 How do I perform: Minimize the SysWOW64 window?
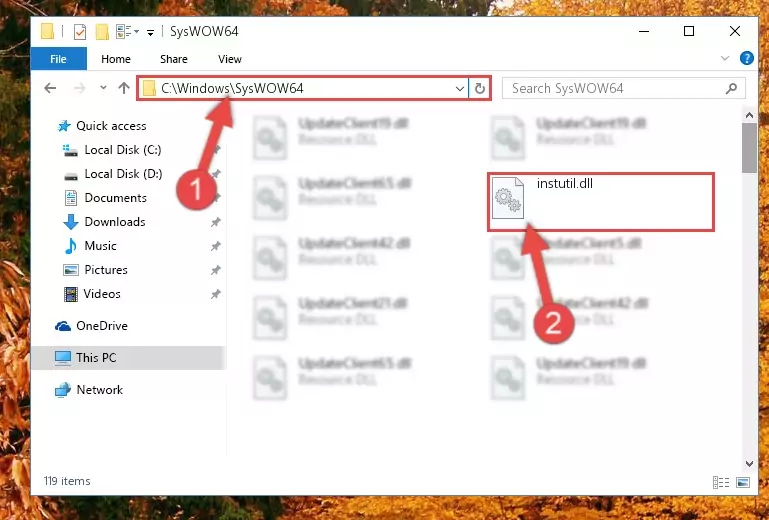coord(644,31)
